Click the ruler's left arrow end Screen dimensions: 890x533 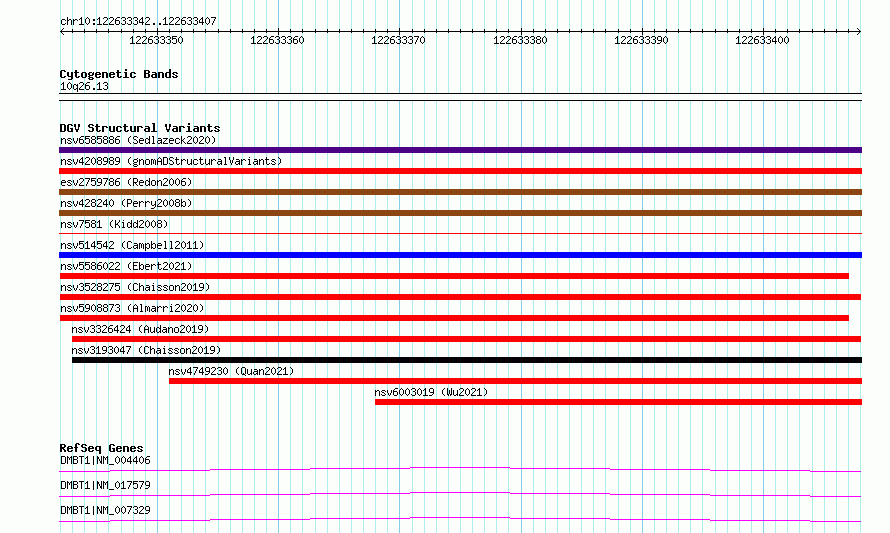tap(62, 32)
